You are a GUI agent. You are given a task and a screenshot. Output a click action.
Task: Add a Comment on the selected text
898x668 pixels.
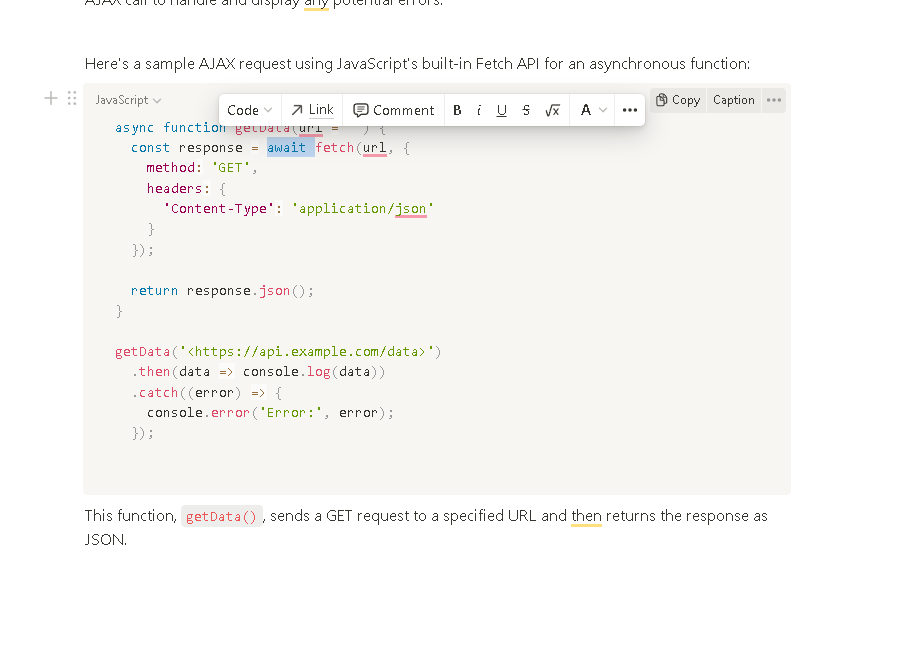[x=393, y=110]
